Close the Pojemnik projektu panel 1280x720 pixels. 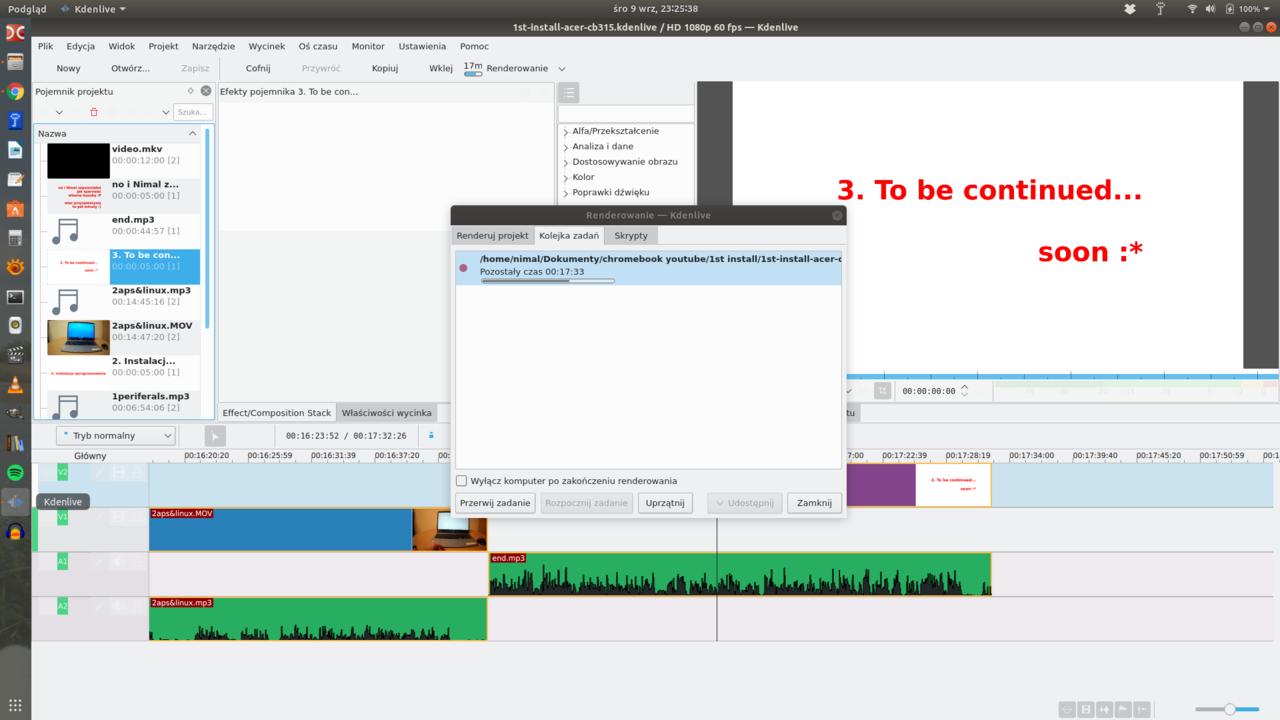[206, 91]
